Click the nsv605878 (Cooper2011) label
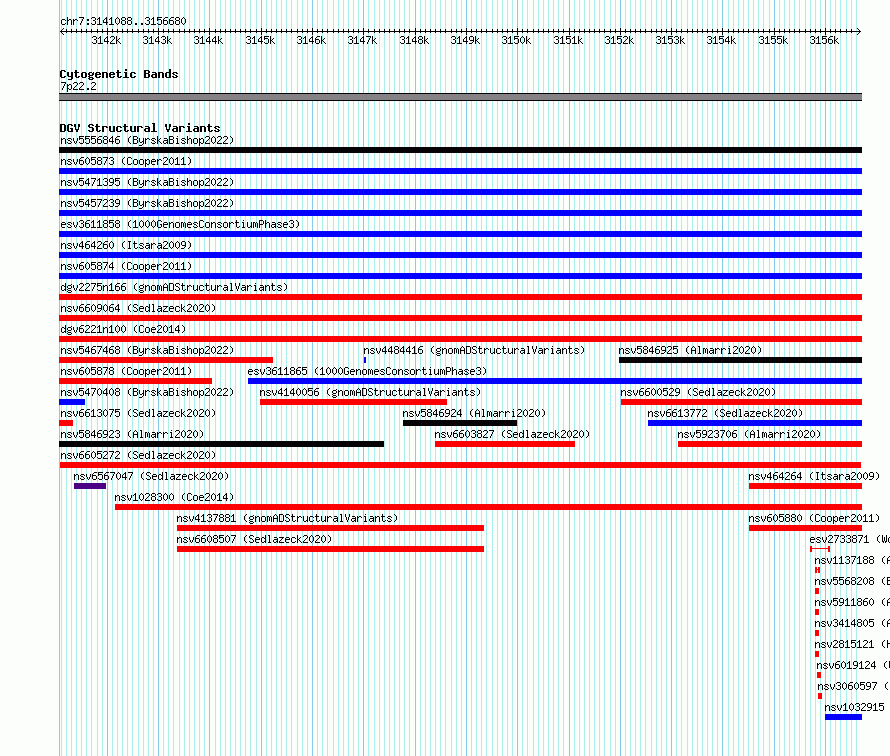The width and height of the screenshot is (890, 756). (x=126, y=371)
